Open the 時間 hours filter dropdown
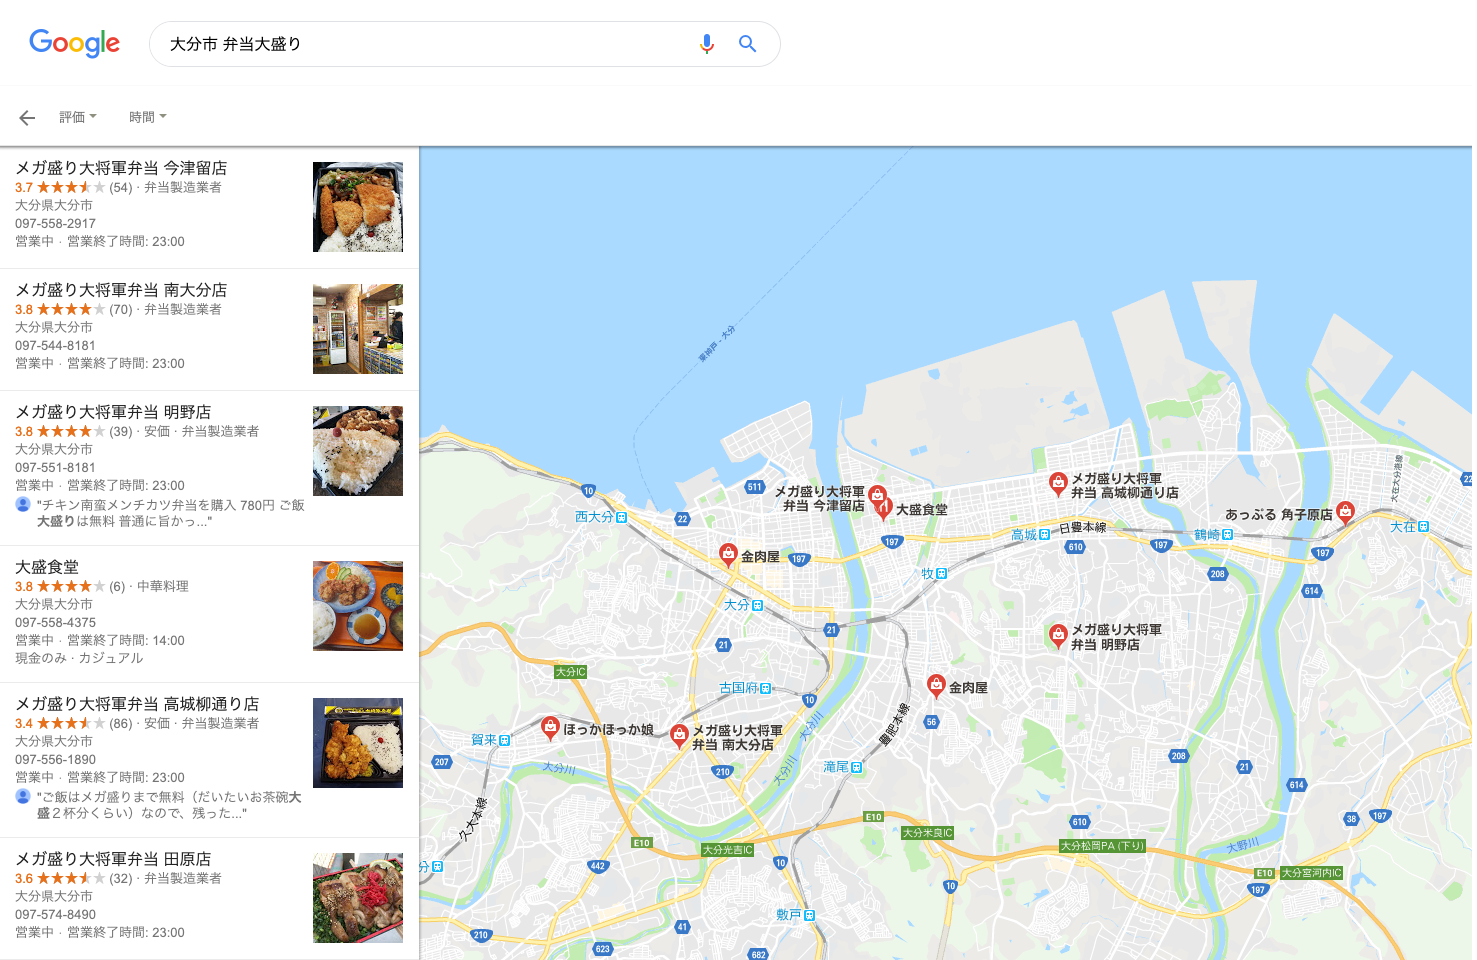The height and width of the screenshot is (960, 1477). [148, 117]
